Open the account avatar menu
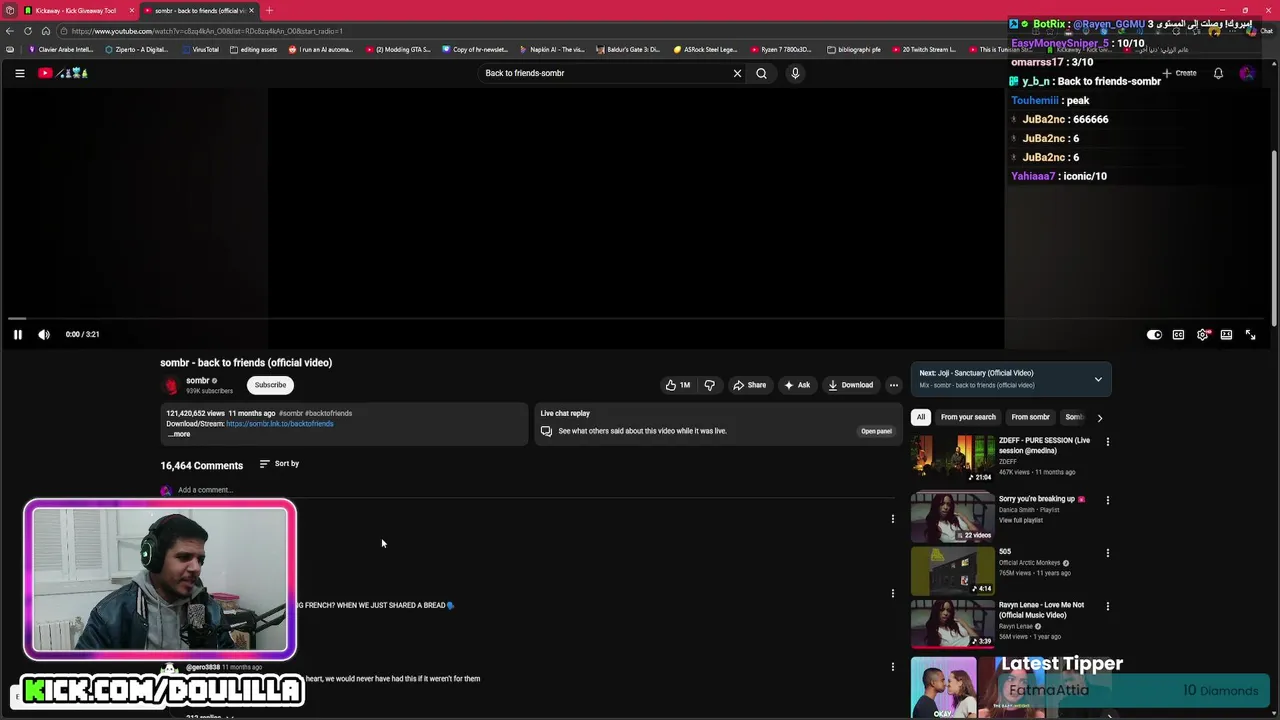Image resolution: width=1280 pixels, height=720 pixels. 1246,73
